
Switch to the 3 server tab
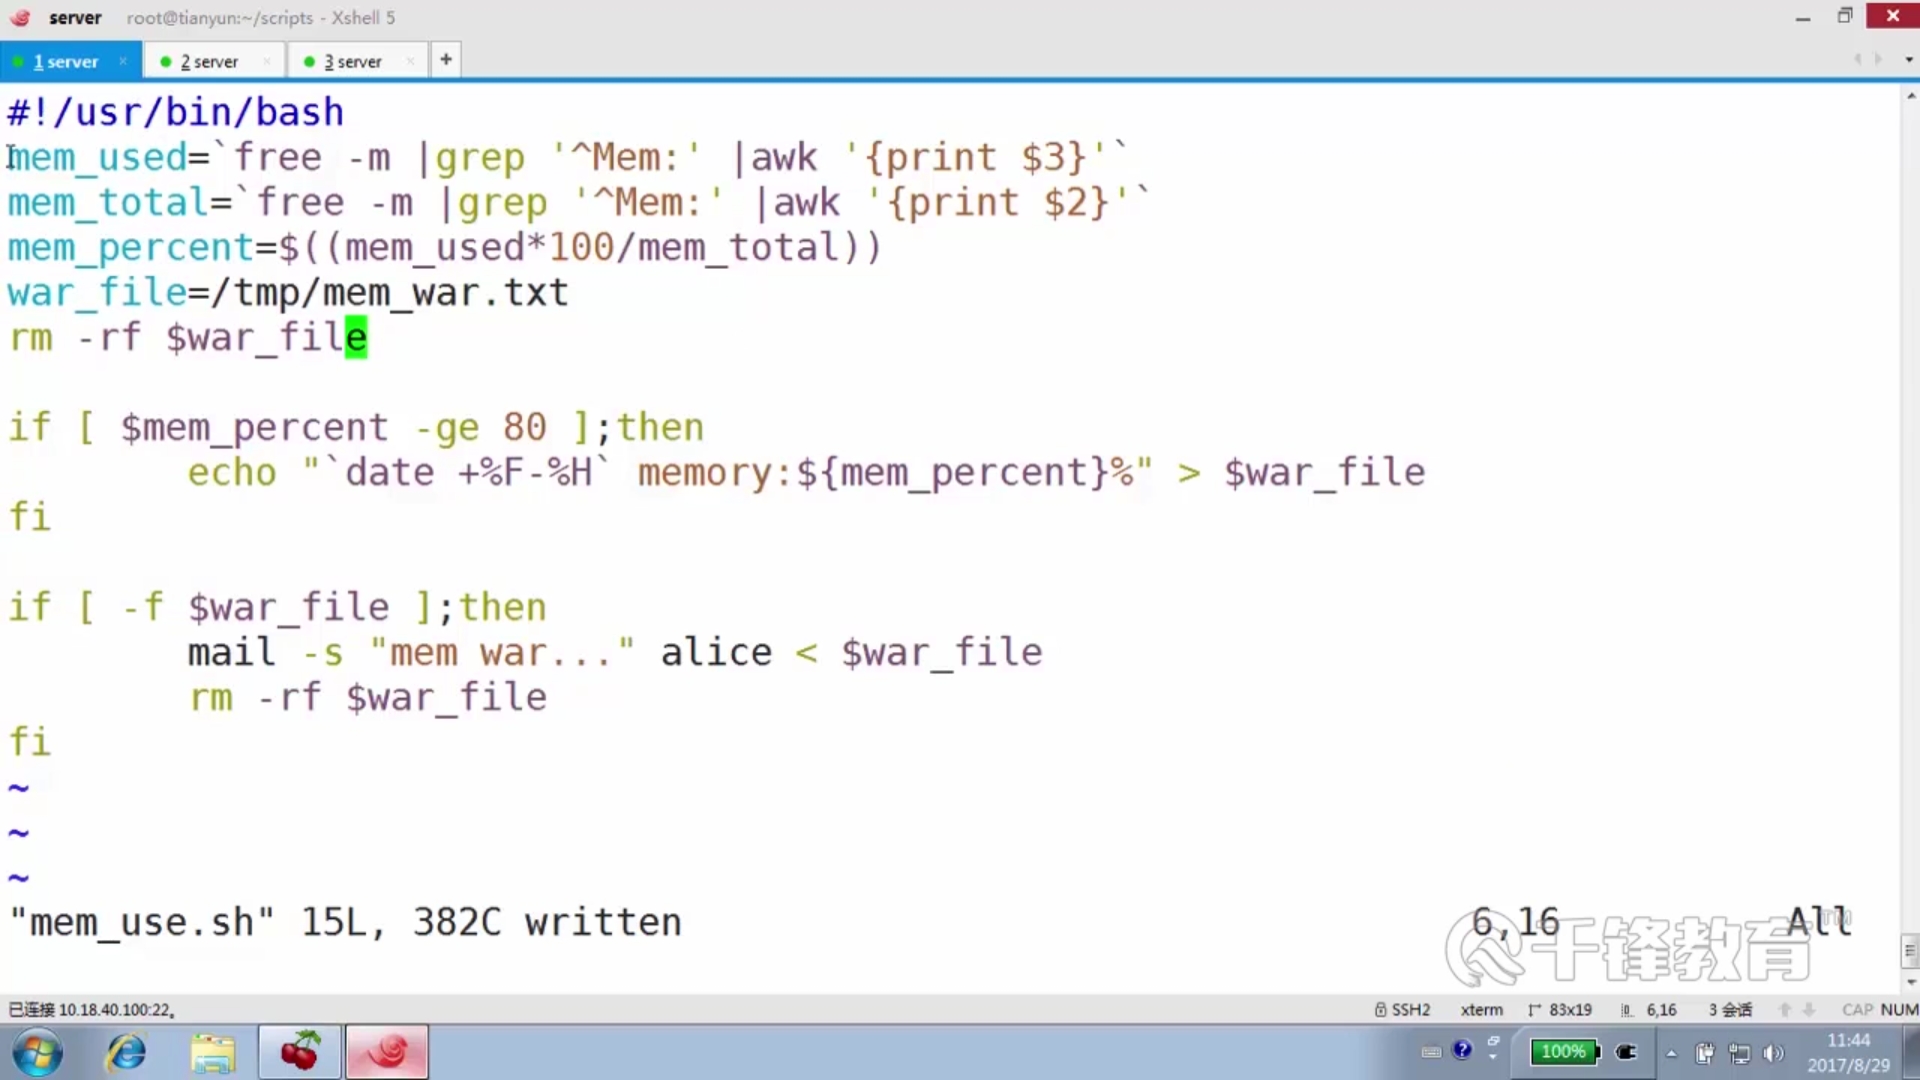(x=352, y=61)
